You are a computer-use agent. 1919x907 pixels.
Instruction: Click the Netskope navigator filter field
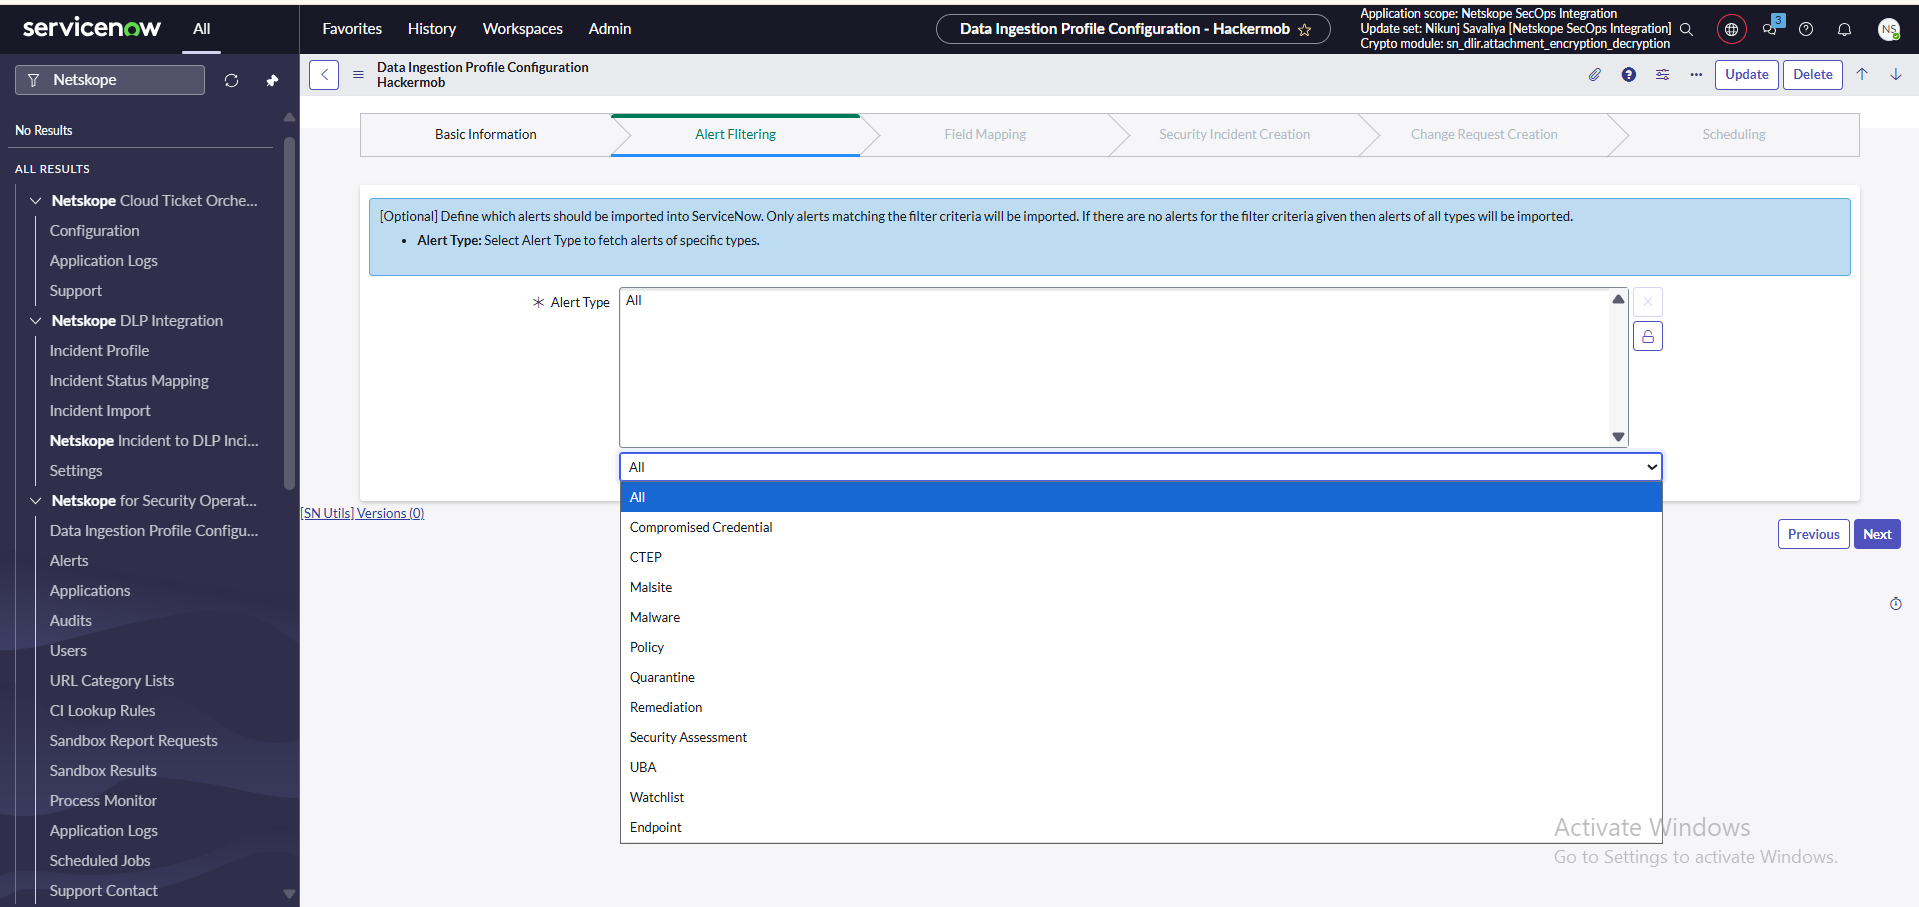click(x=110, y=80)
